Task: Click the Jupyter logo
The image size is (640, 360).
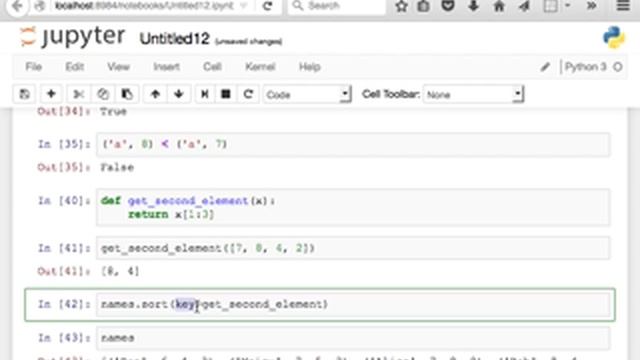Action: [x=73, y=37]
